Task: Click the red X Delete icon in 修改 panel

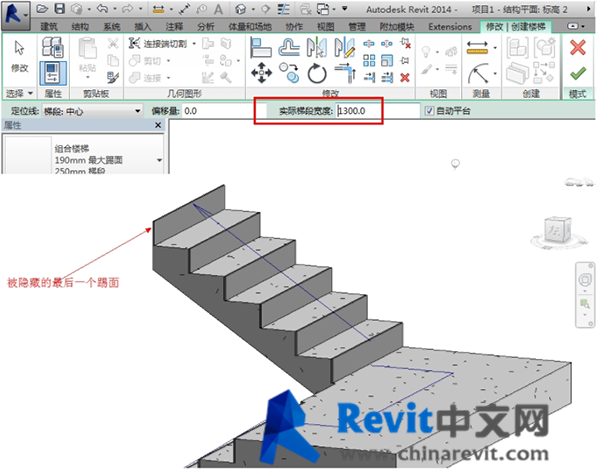Action: pos(405,78)
